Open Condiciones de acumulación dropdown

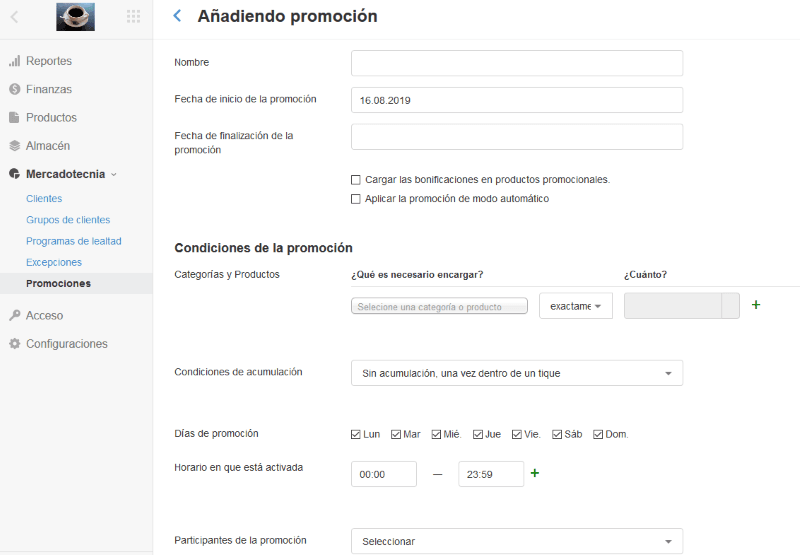[517, 373]
